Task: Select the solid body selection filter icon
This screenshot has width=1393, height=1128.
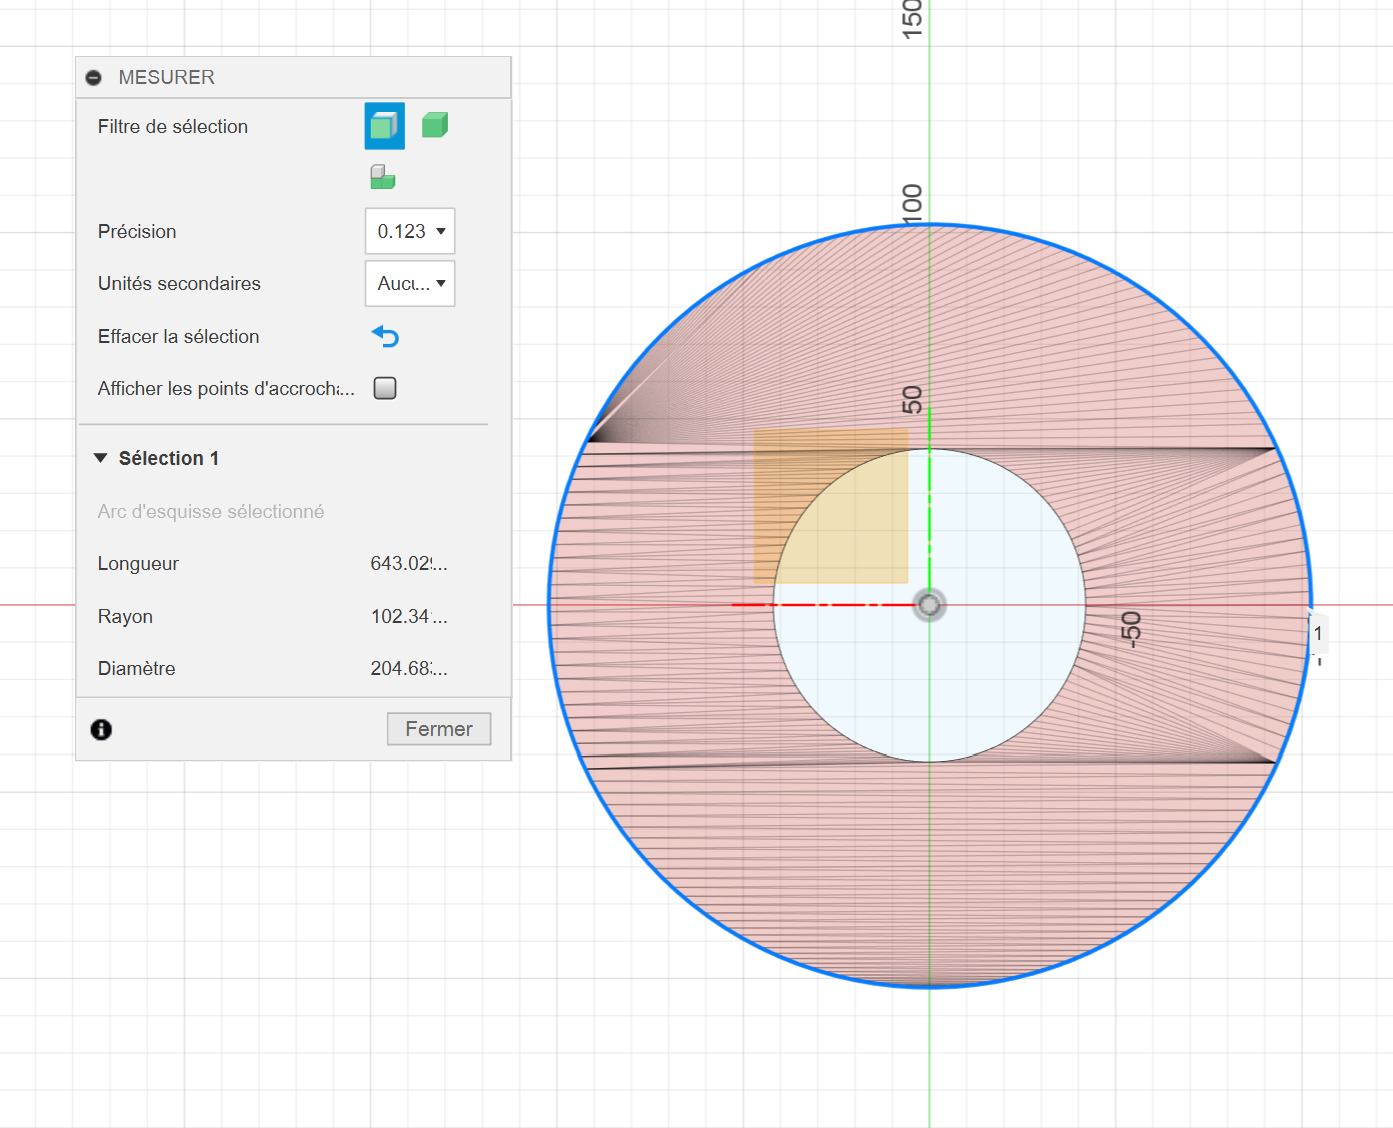Action: [434, 125]
